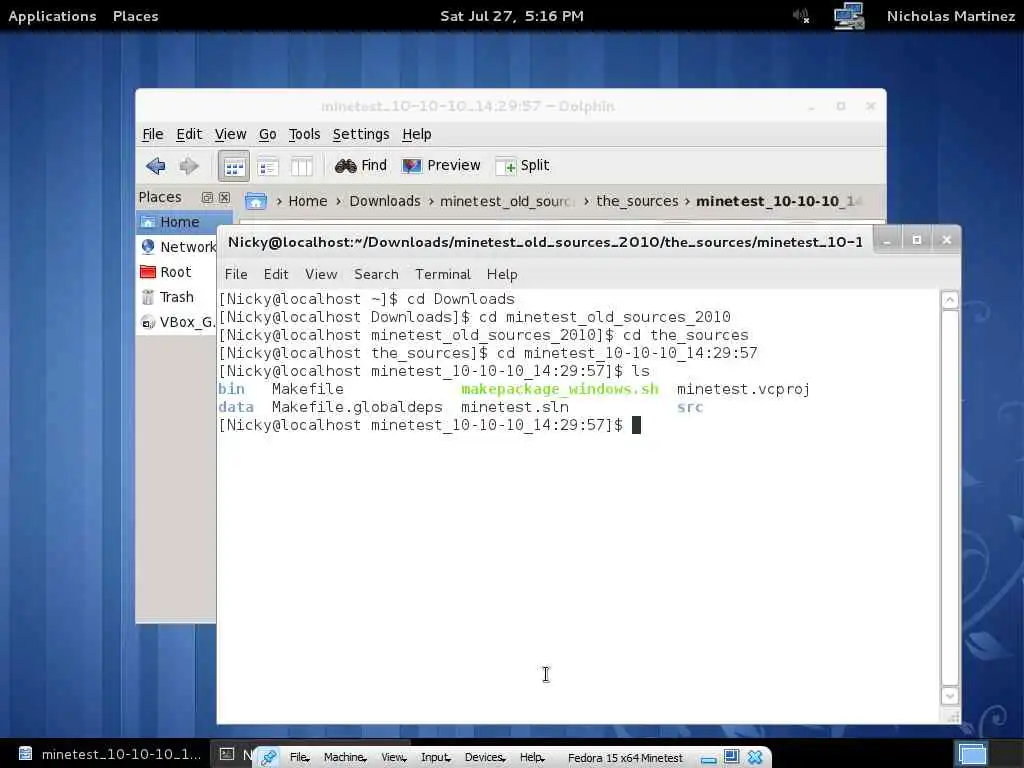This screenshot has width=1024, height=768.
Task: Open Dolphin Tools menu
Action: pyautogui.click(x=304, y=135)
